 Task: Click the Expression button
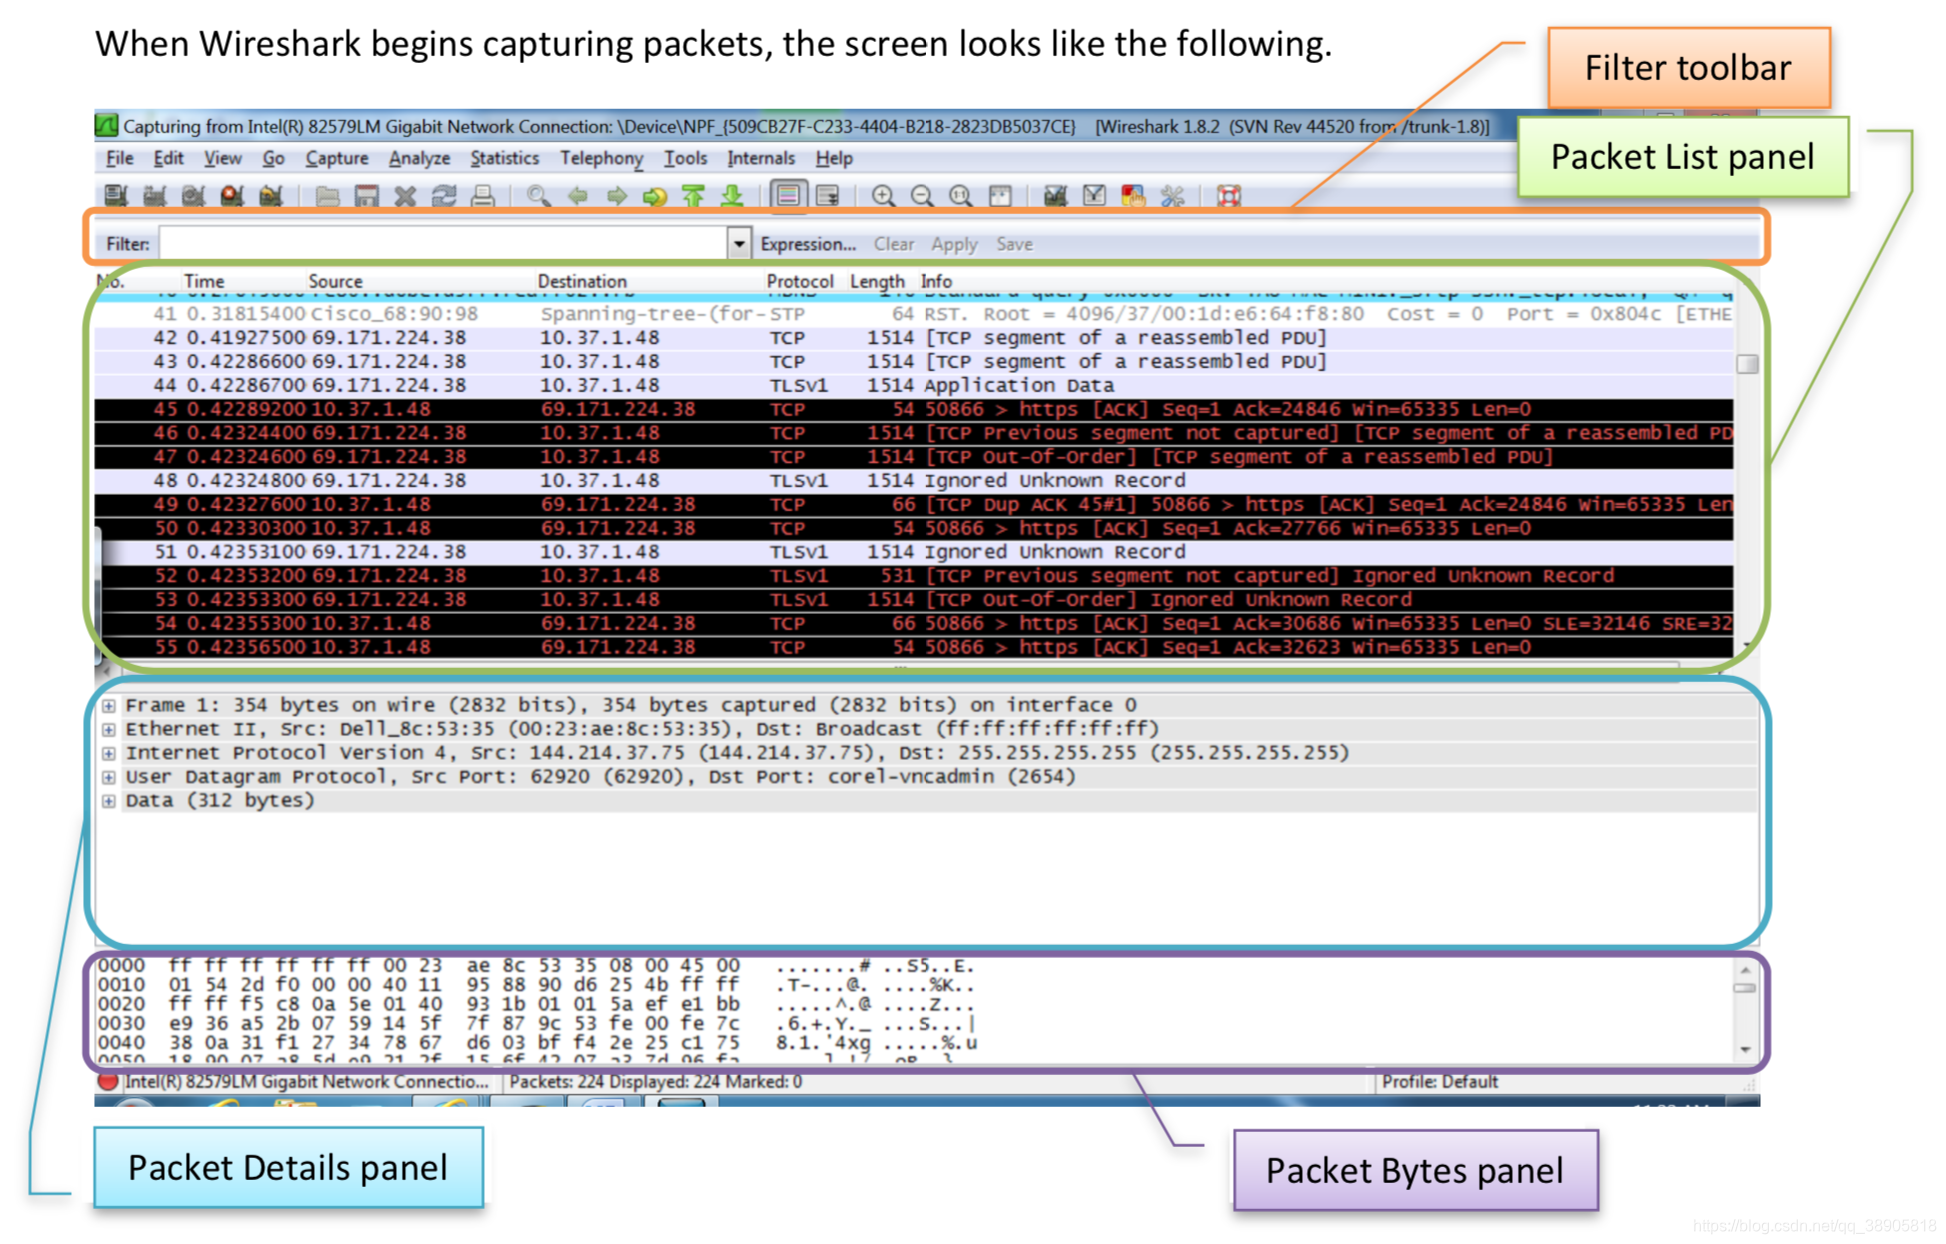tap(806, 243)
